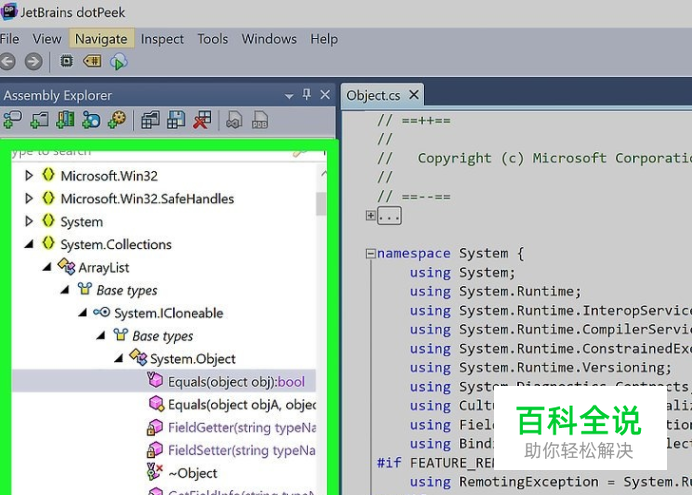Image resolution: width=692 pixels, height=495 pixels.
Task: Click the Assembly Explorer vertical scrollbar thumb
Action: click(x=321, y=203)
